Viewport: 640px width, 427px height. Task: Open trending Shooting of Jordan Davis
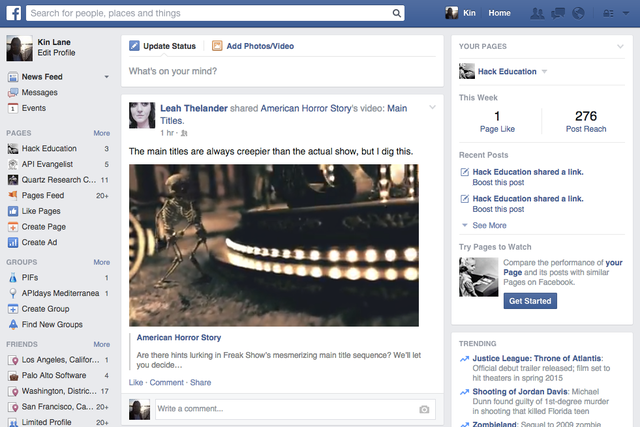click(520, 392)
